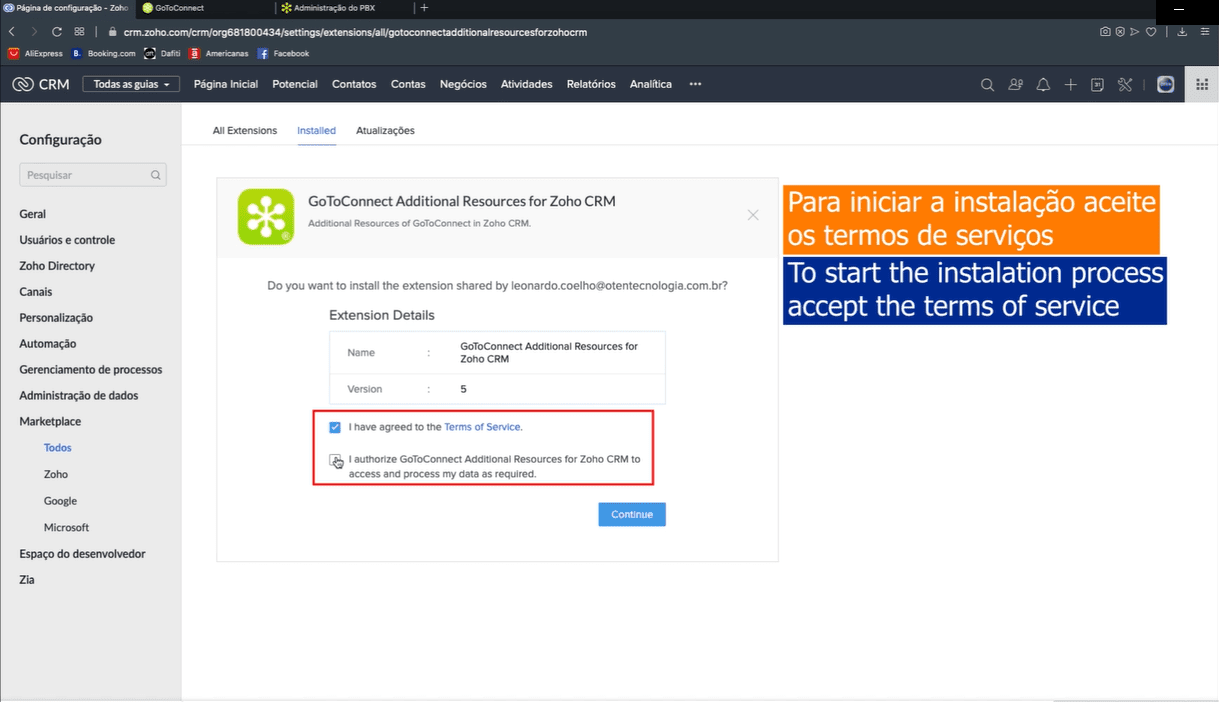Click the notifications bell icon
This screenshot has height=702, width=1219.
(1043, 85)
